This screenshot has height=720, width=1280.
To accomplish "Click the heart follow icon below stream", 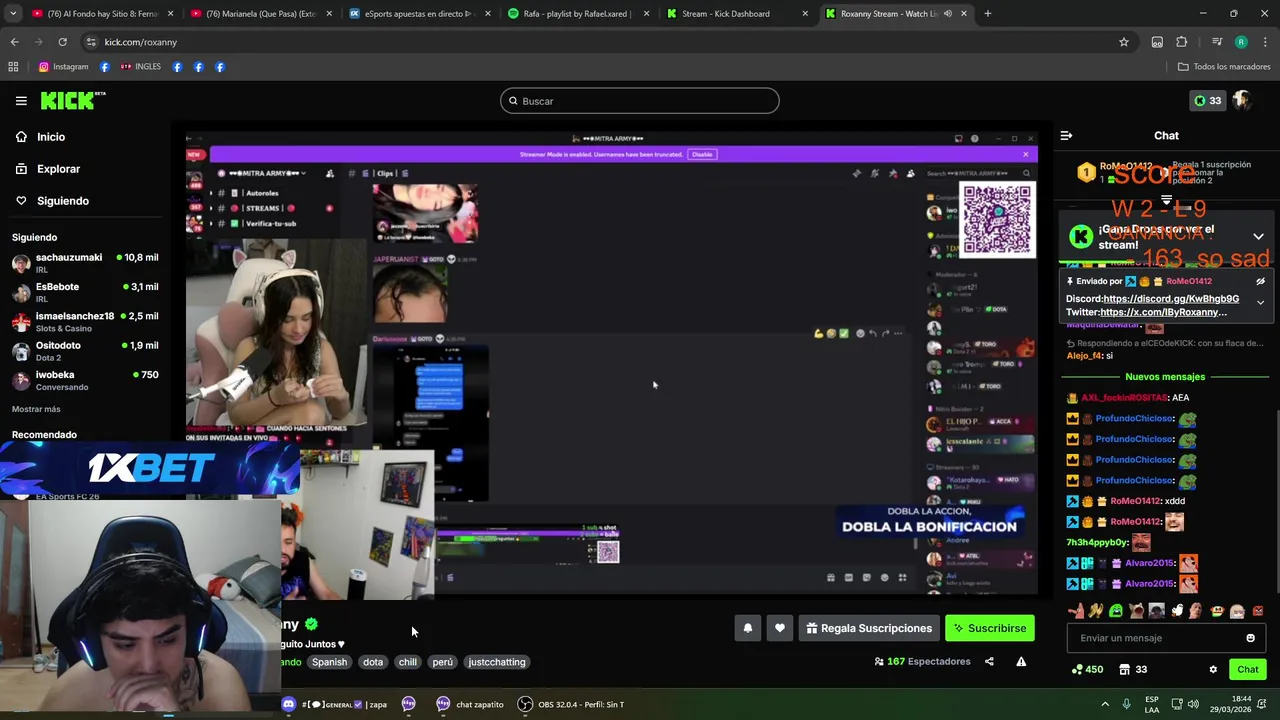I will [x=779, y=628].
